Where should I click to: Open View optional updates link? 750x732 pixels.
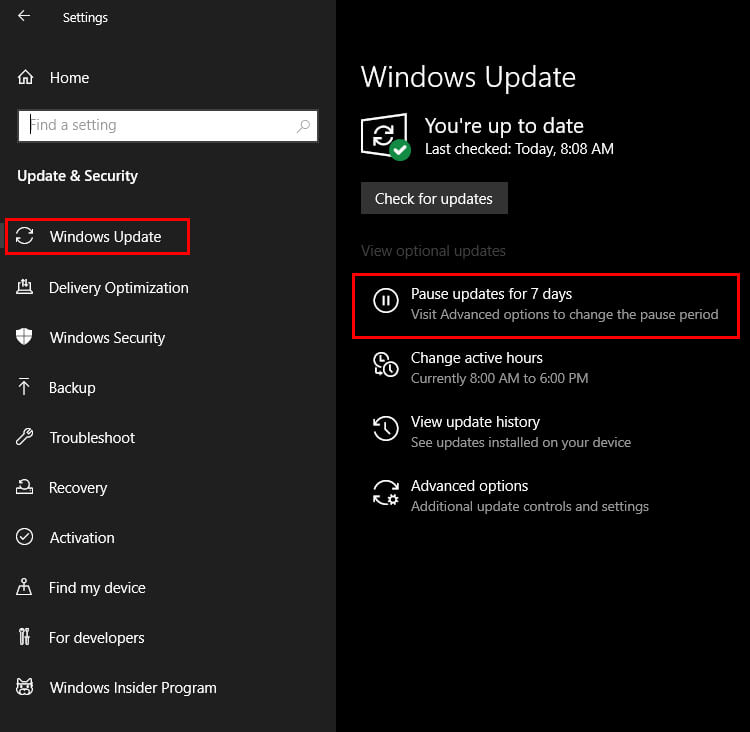[x=433, y=251]
